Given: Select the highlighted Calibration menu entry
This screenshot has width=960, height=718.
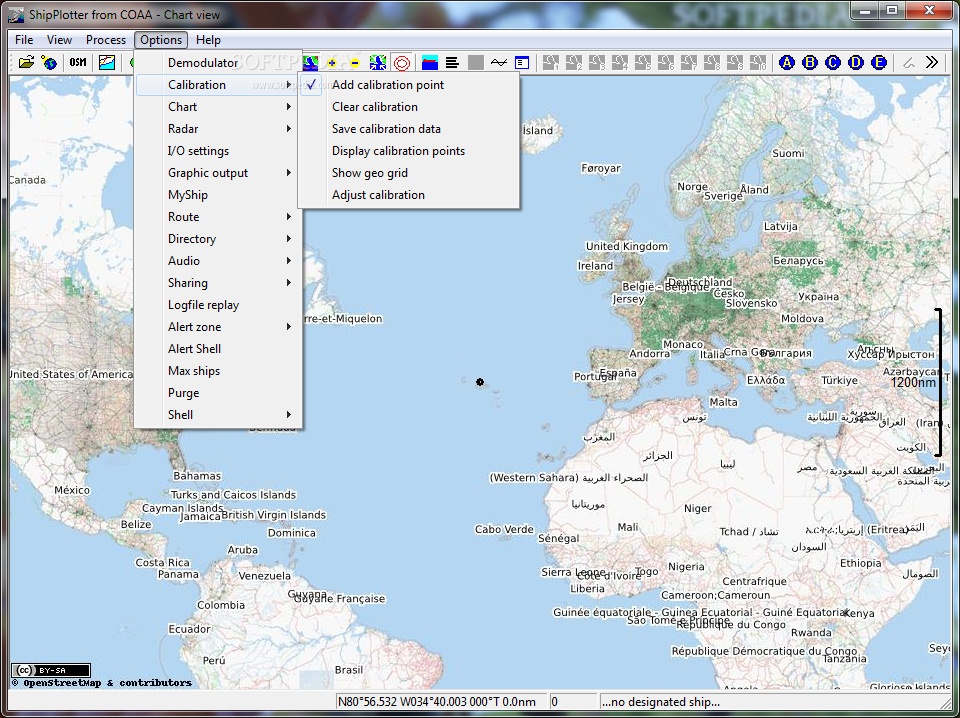Looking at the screenshot, I should [x=218, y=84].
